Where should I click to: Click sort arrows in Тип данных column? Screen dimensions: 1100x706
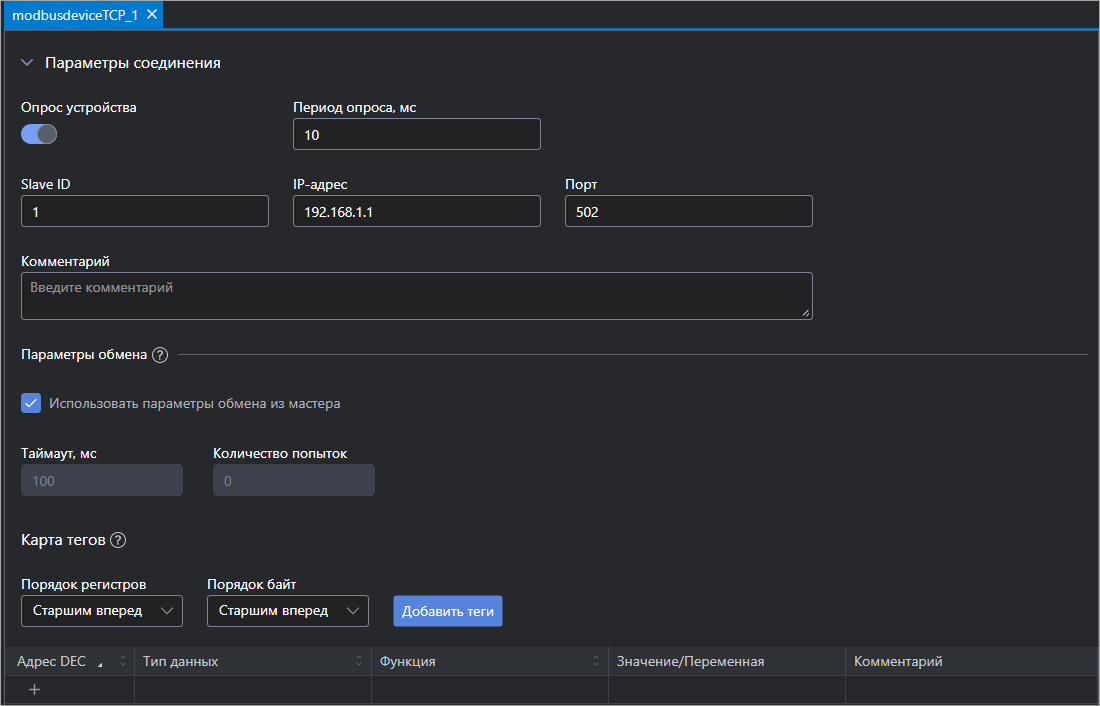pos(358,661)
